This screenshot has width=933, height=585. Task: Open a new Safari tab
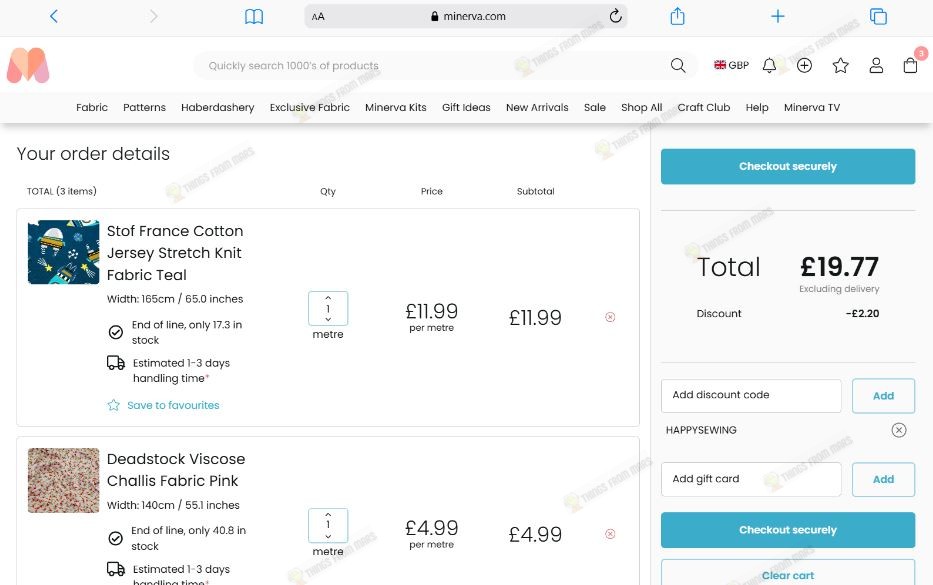click(x=778, y=16)
